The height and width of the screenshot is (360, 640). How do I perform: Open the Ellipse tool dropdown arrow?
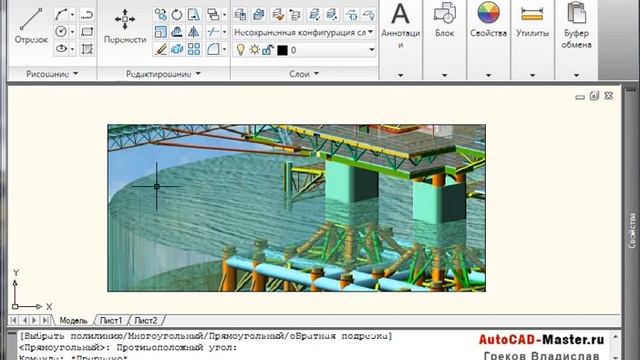click(x=72, y=49)
